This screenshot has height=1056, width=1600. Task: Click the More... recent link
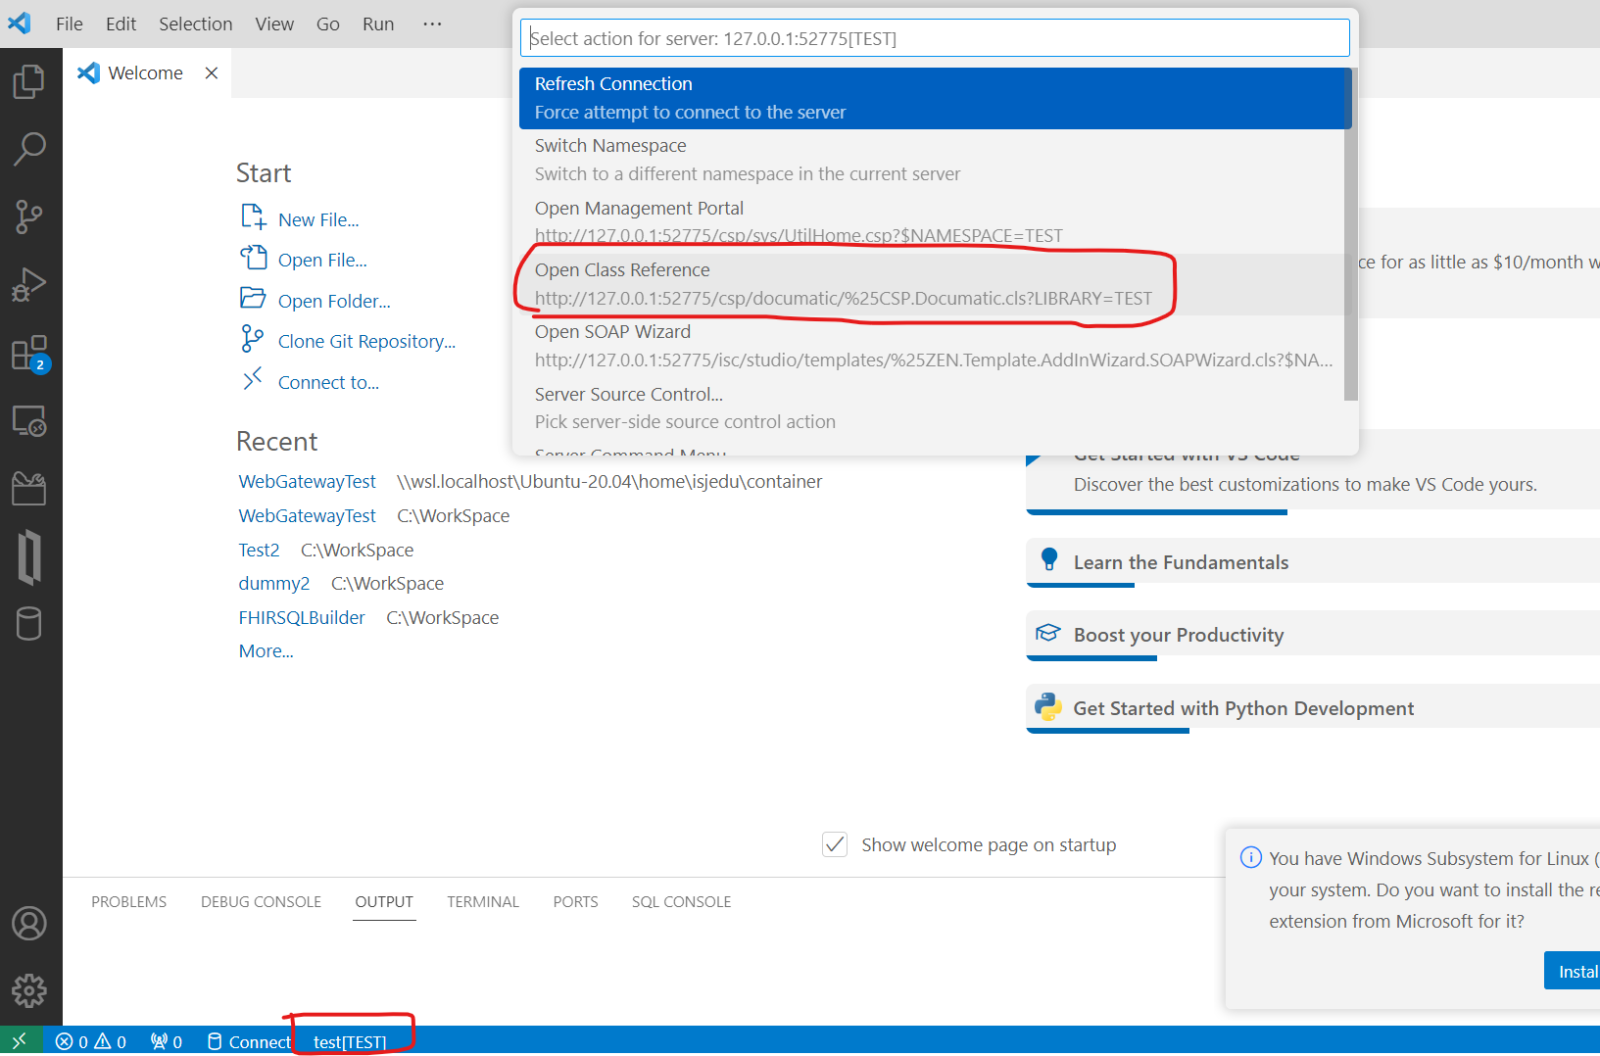point(266,651)
